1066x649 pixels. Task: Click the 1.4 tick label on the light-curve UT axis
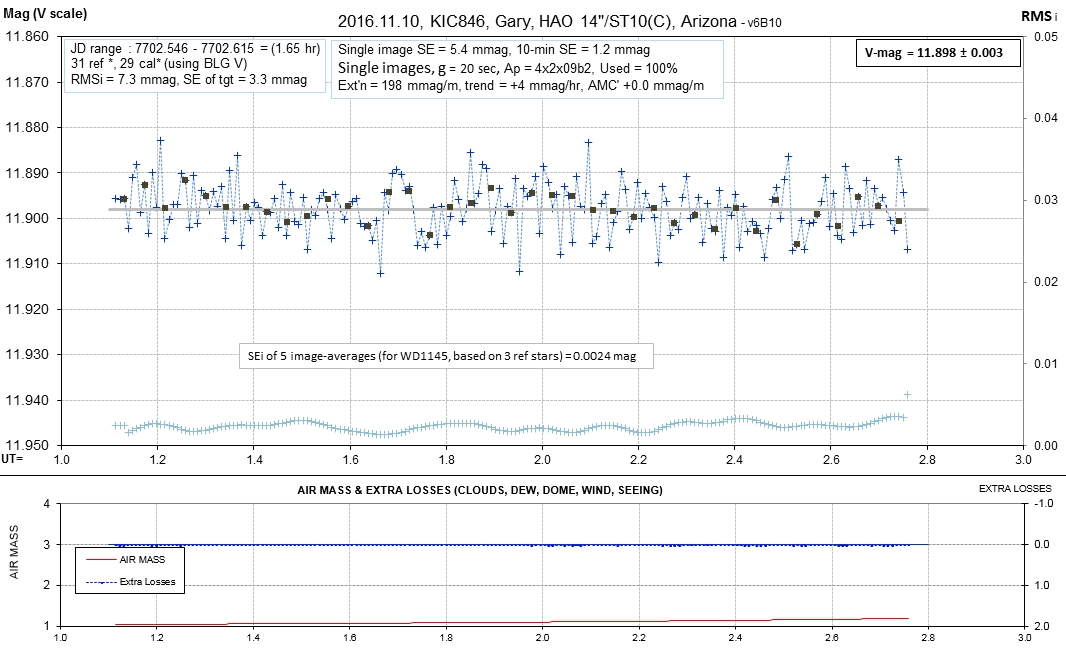pyautogui.click(x=254, y=459)
